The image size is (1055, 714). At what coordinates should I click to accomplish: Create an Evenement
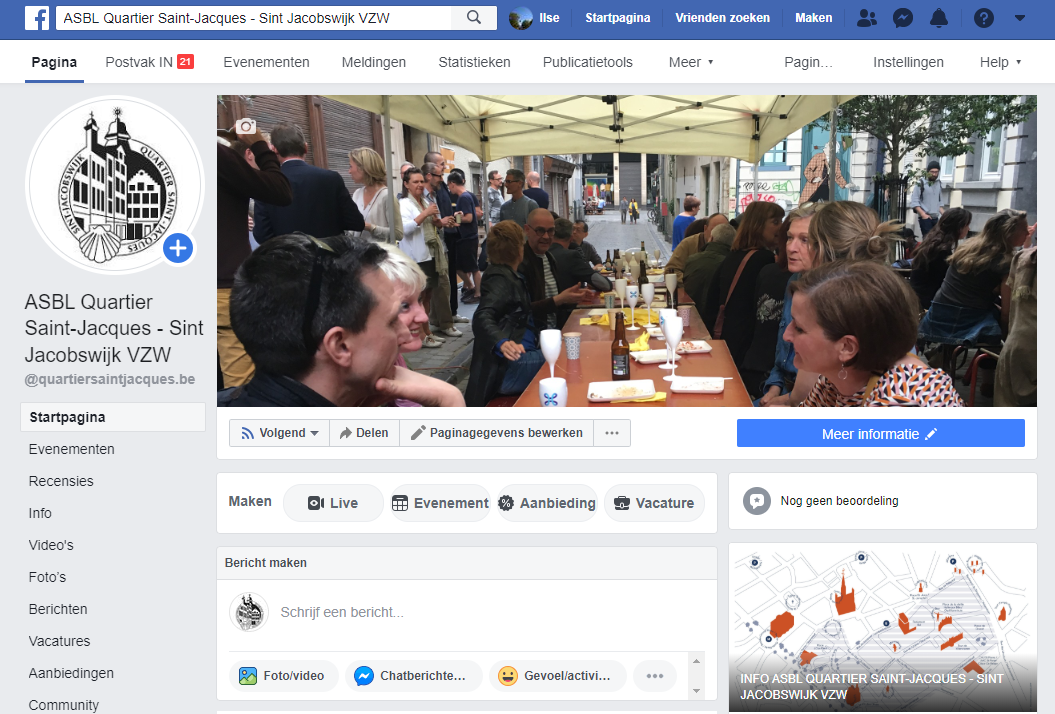[x=440, y=503]
